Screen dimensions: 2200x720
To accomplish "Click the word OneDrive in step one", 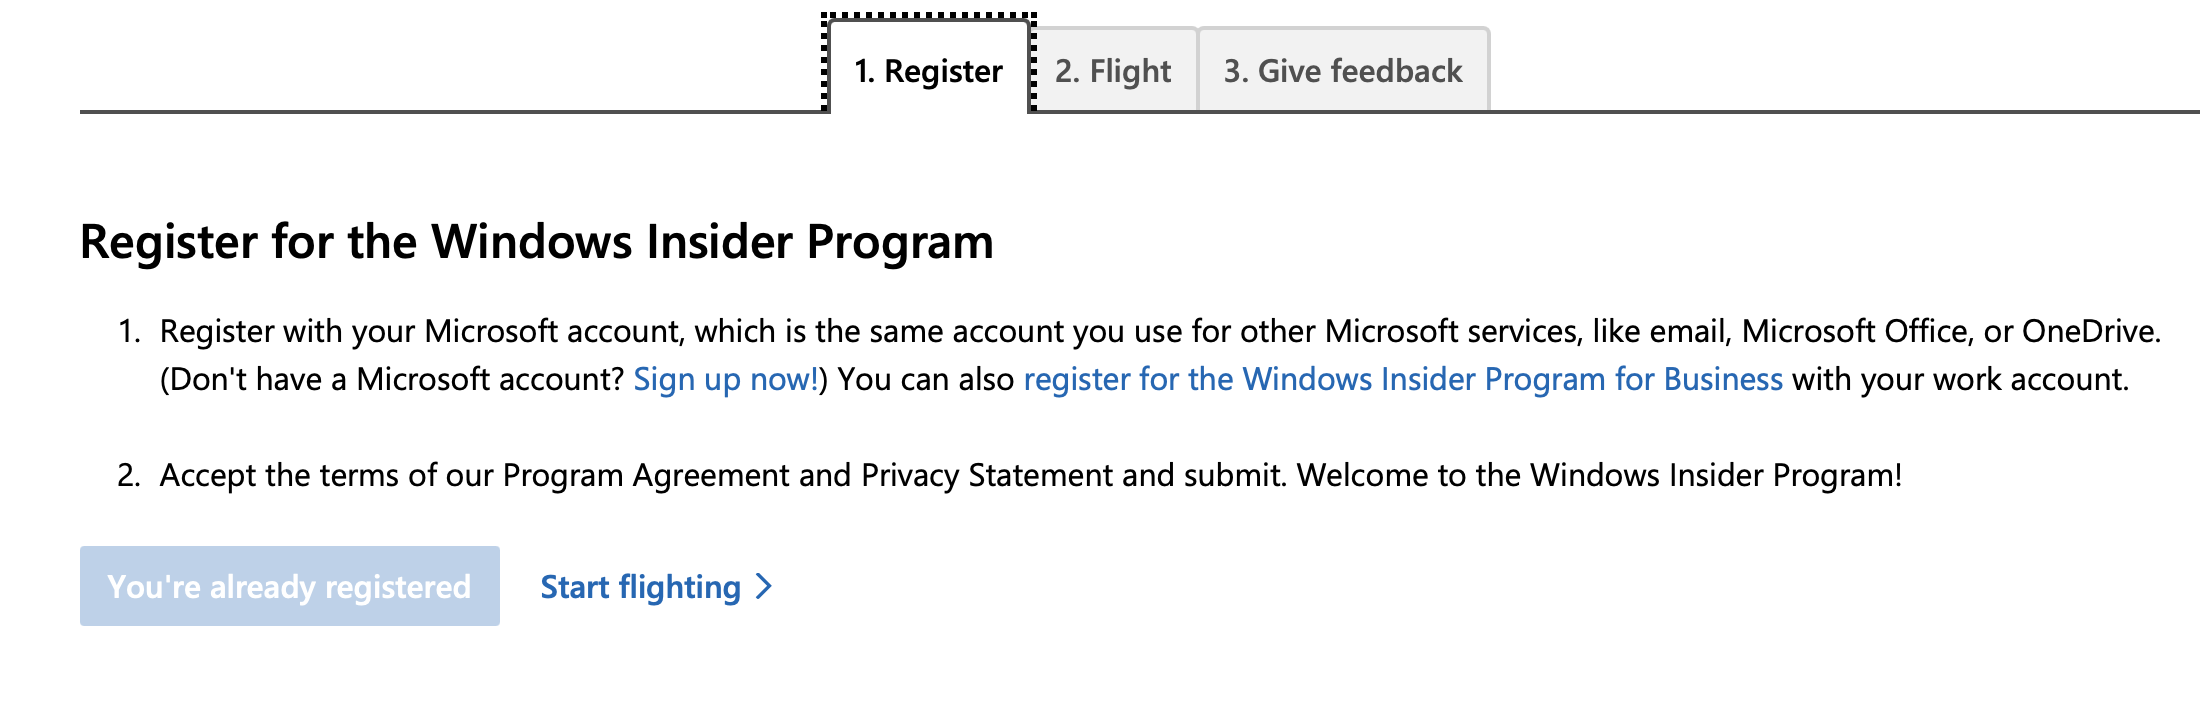I will tap(2088, 332).
